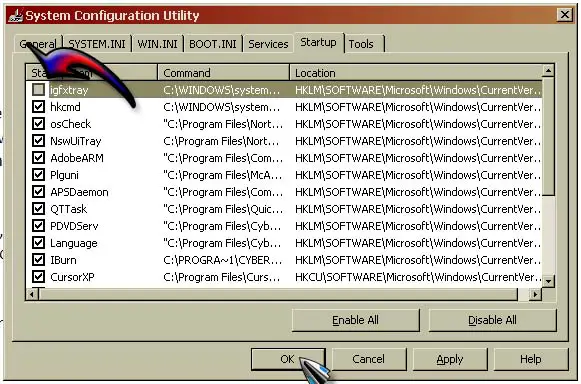Select the PDVDServ row name

pyautogui.click(x=74, y=226)
